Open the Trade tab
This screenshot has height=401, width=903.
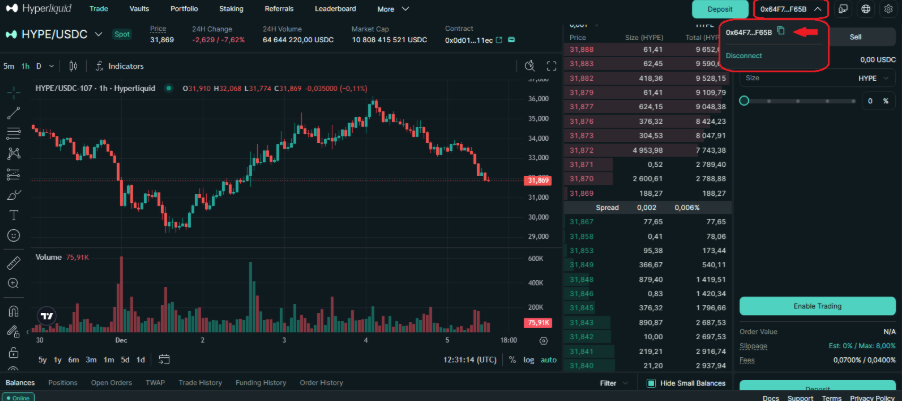coord(99,9)
